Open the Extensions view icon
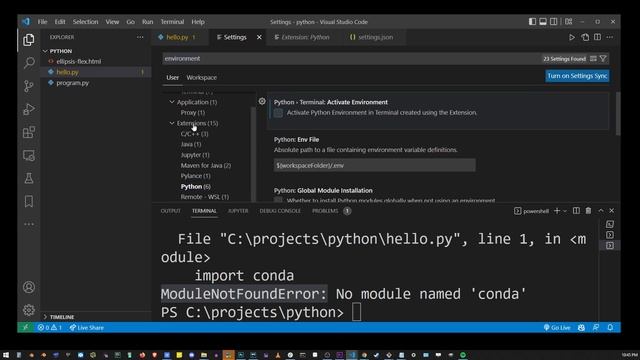 29,132
